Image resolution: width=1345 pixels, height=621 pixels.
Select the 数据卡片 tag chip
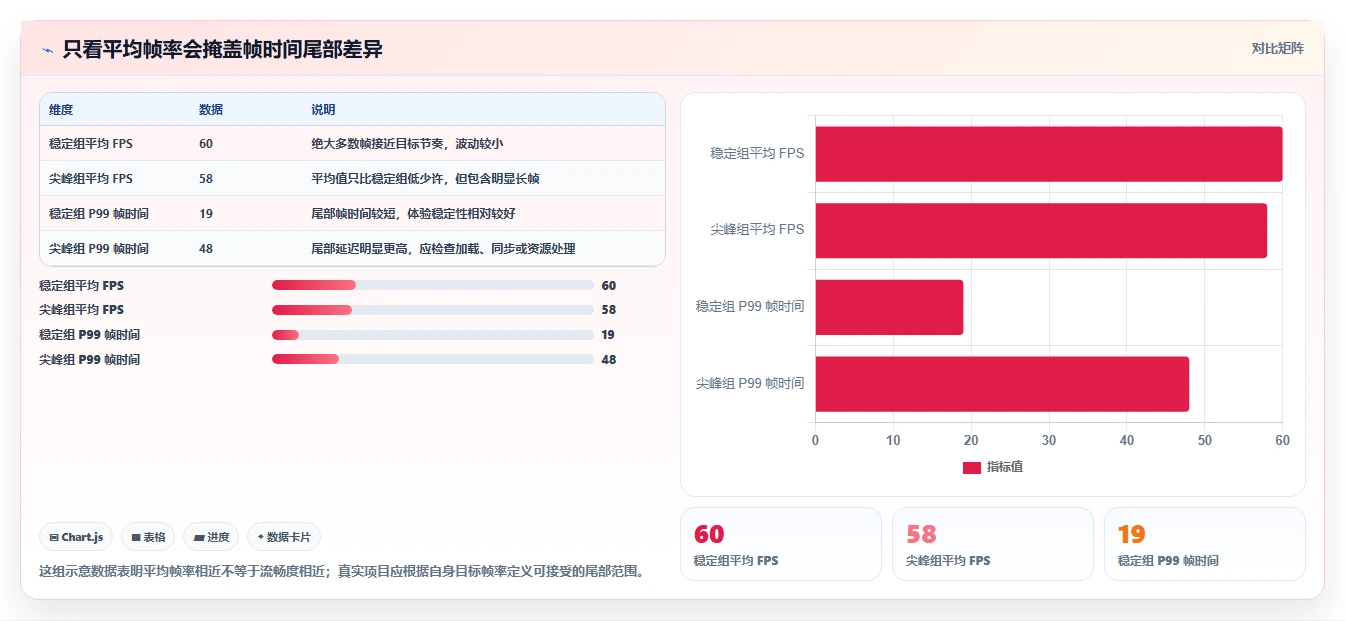(284, 537)
